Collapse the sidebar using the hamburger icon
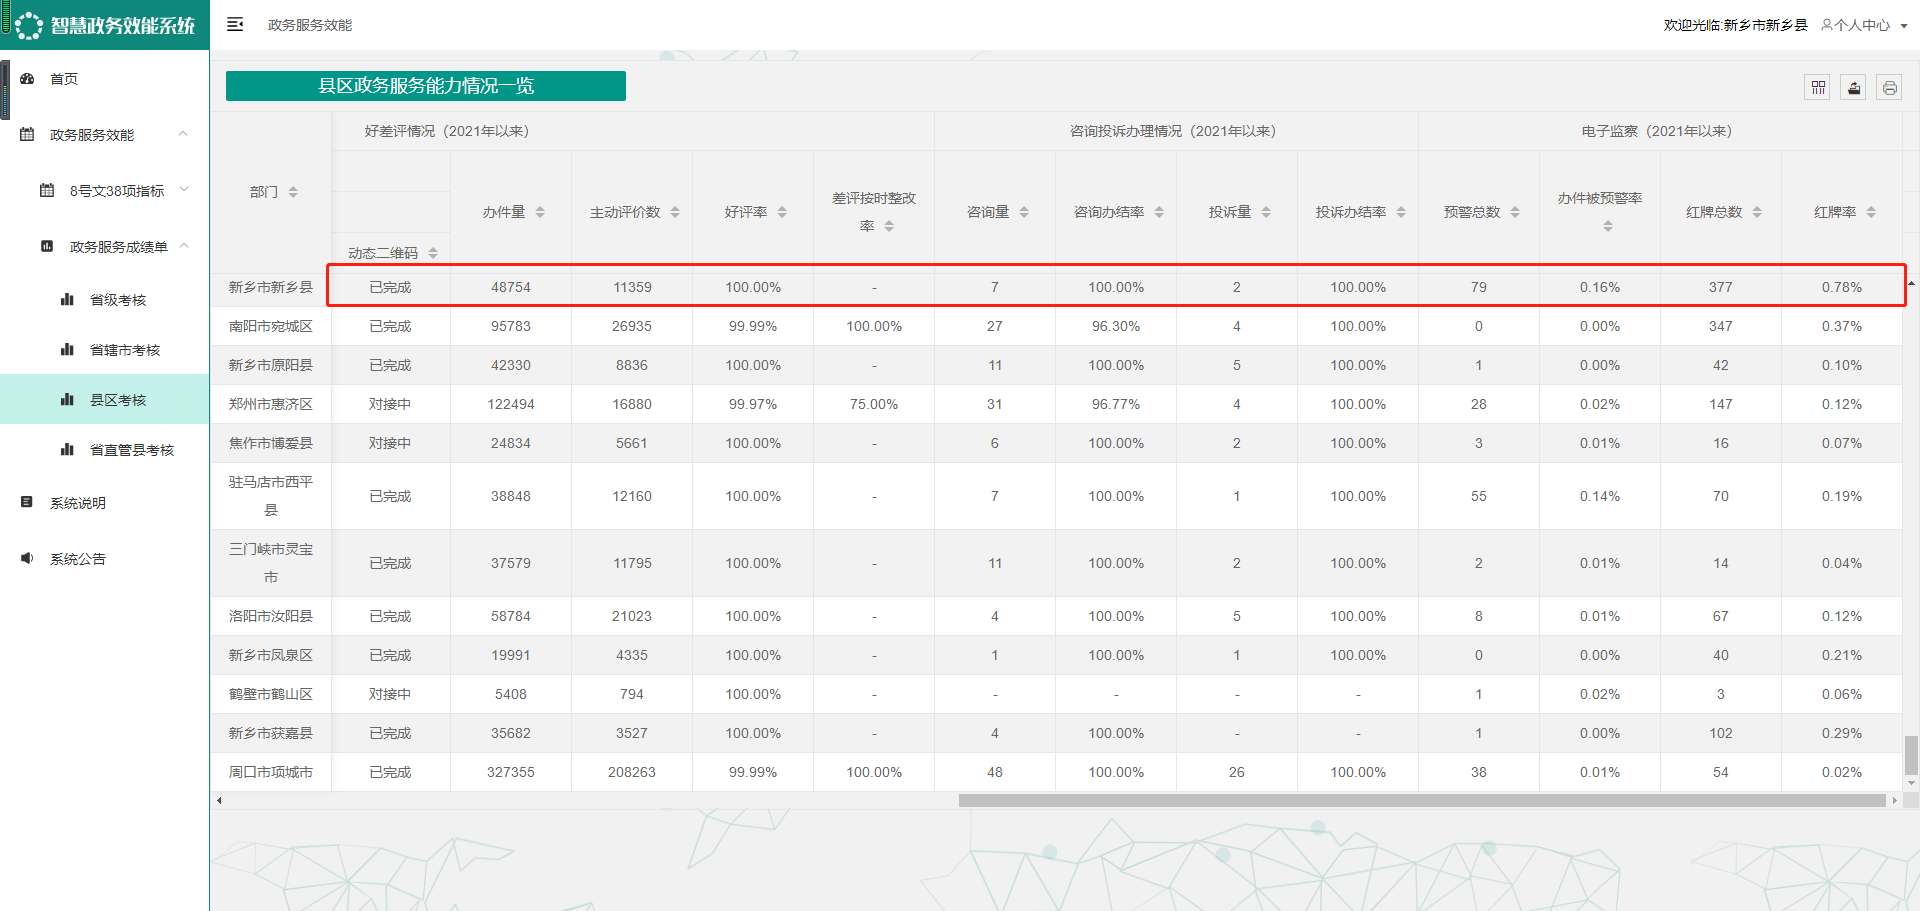This screenshot has width=1920, height=911. click(x=235, y=25)
